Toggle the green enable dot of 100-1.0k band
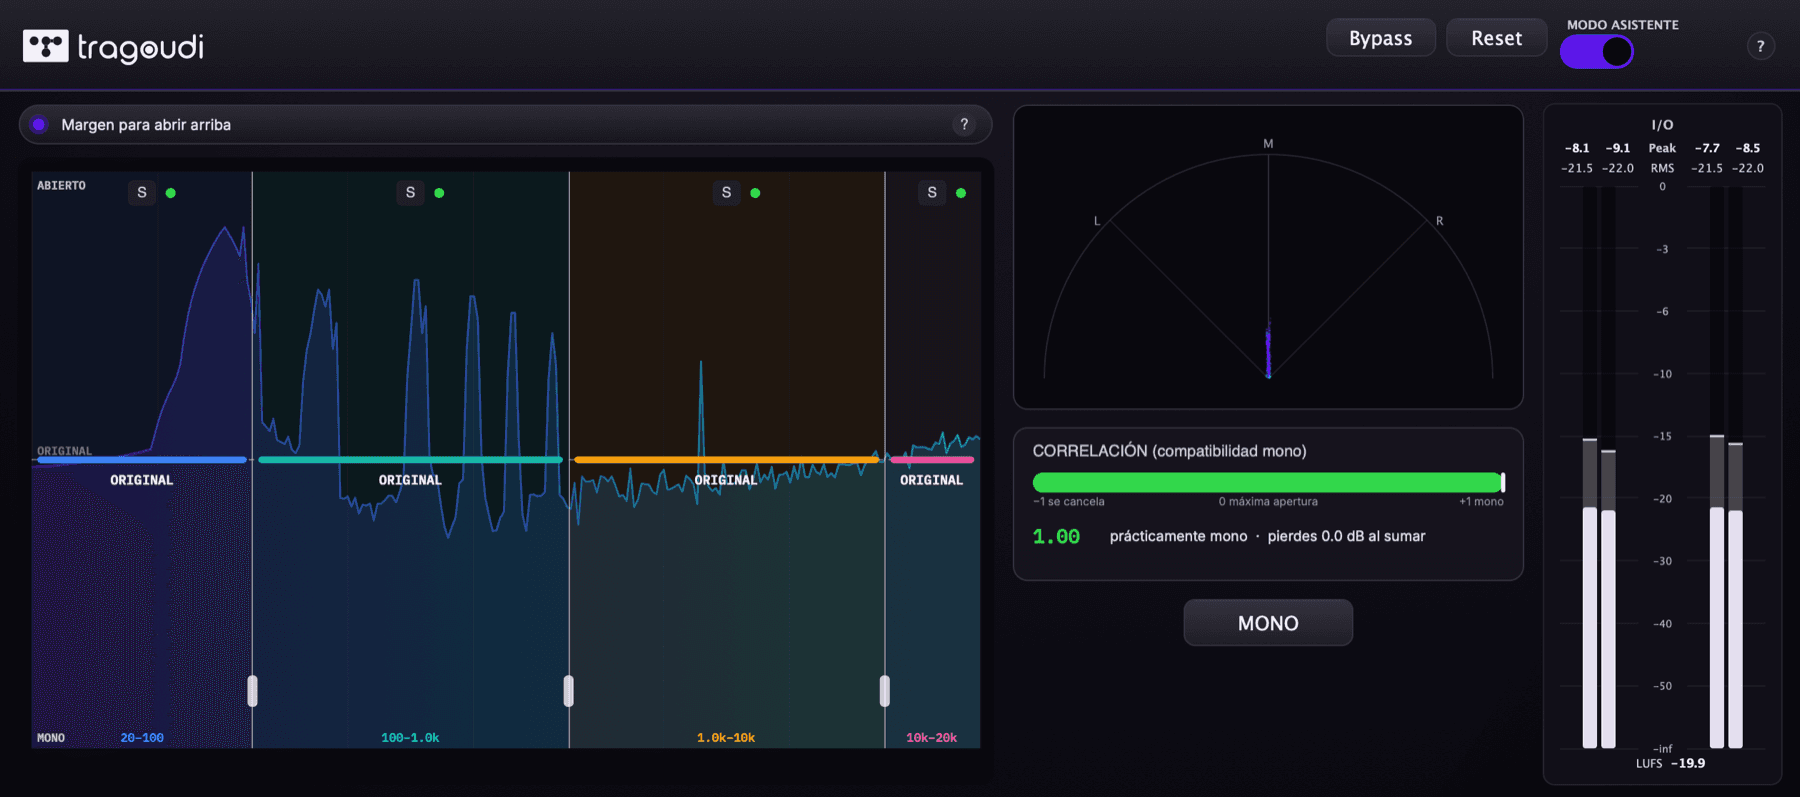This screenshot has width=1800, height=797. pyautogui.click(x=439, y=193)
